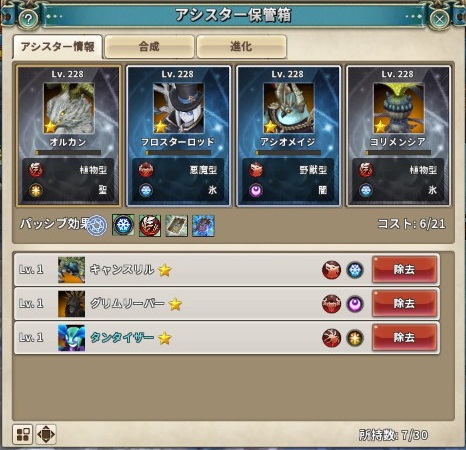466x450 pixels.
Task: Switch to the 進化 tab
Action: (x=241, y=47)
